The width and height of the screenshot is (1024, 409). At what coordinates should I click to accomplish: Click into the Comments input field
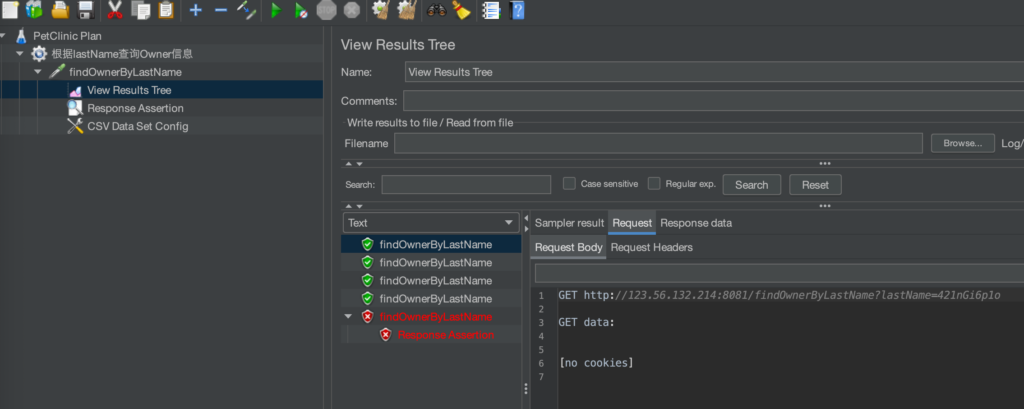tap(713, 101)
